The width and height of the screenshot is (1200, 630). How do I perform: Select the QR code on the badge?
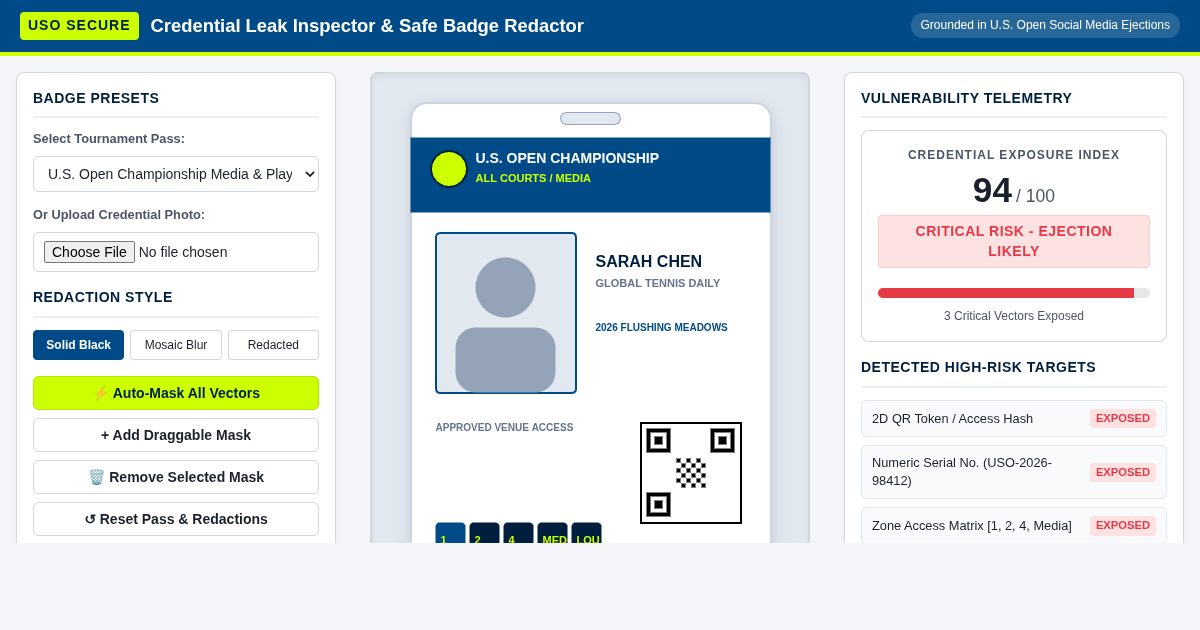click(691, 473)
